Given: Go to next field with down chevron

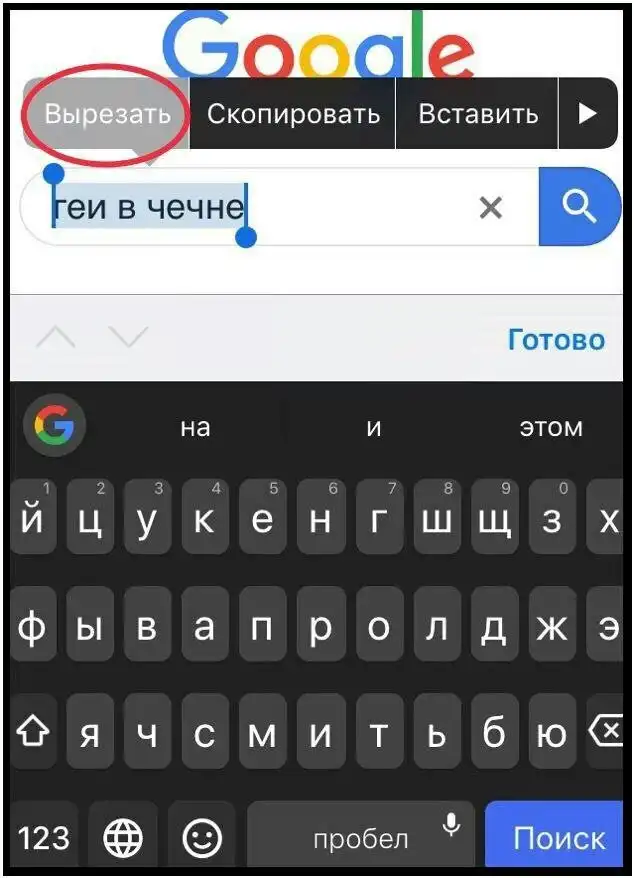Looking at the screenshot, I should [x=129, y=337].
